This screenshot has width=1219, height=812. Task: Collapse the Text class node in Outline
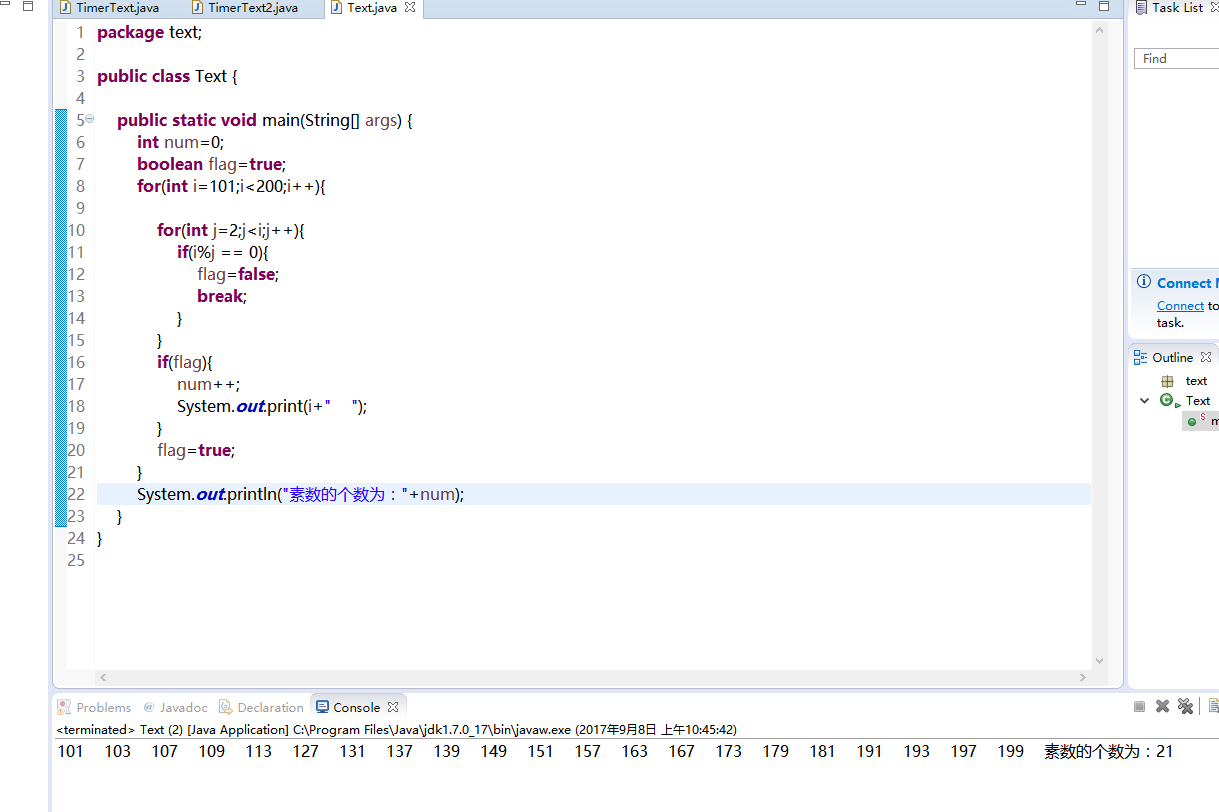(1145, 400)
